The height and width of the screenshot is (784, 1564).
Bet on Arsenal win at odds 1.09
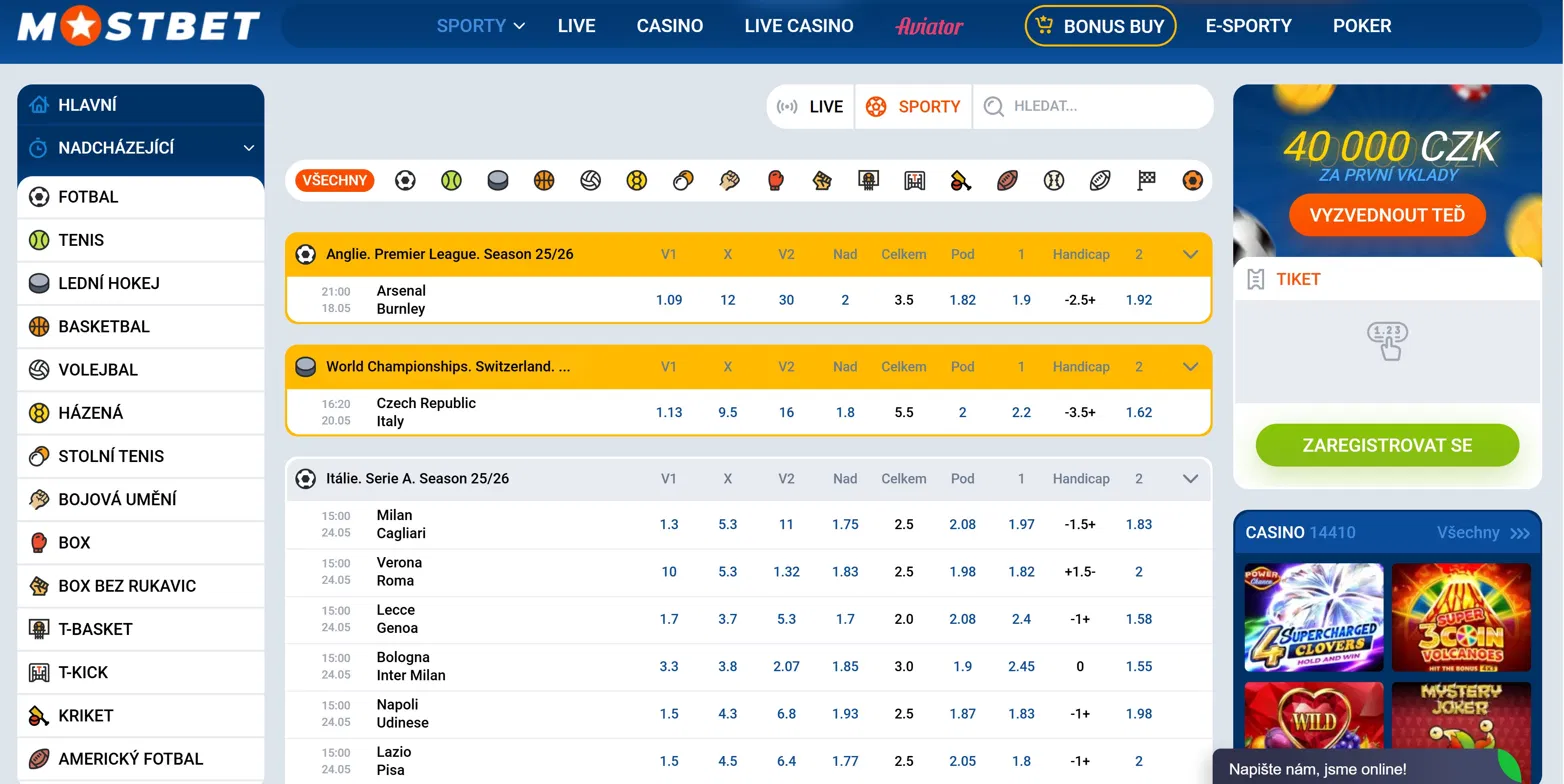(669, 300)
